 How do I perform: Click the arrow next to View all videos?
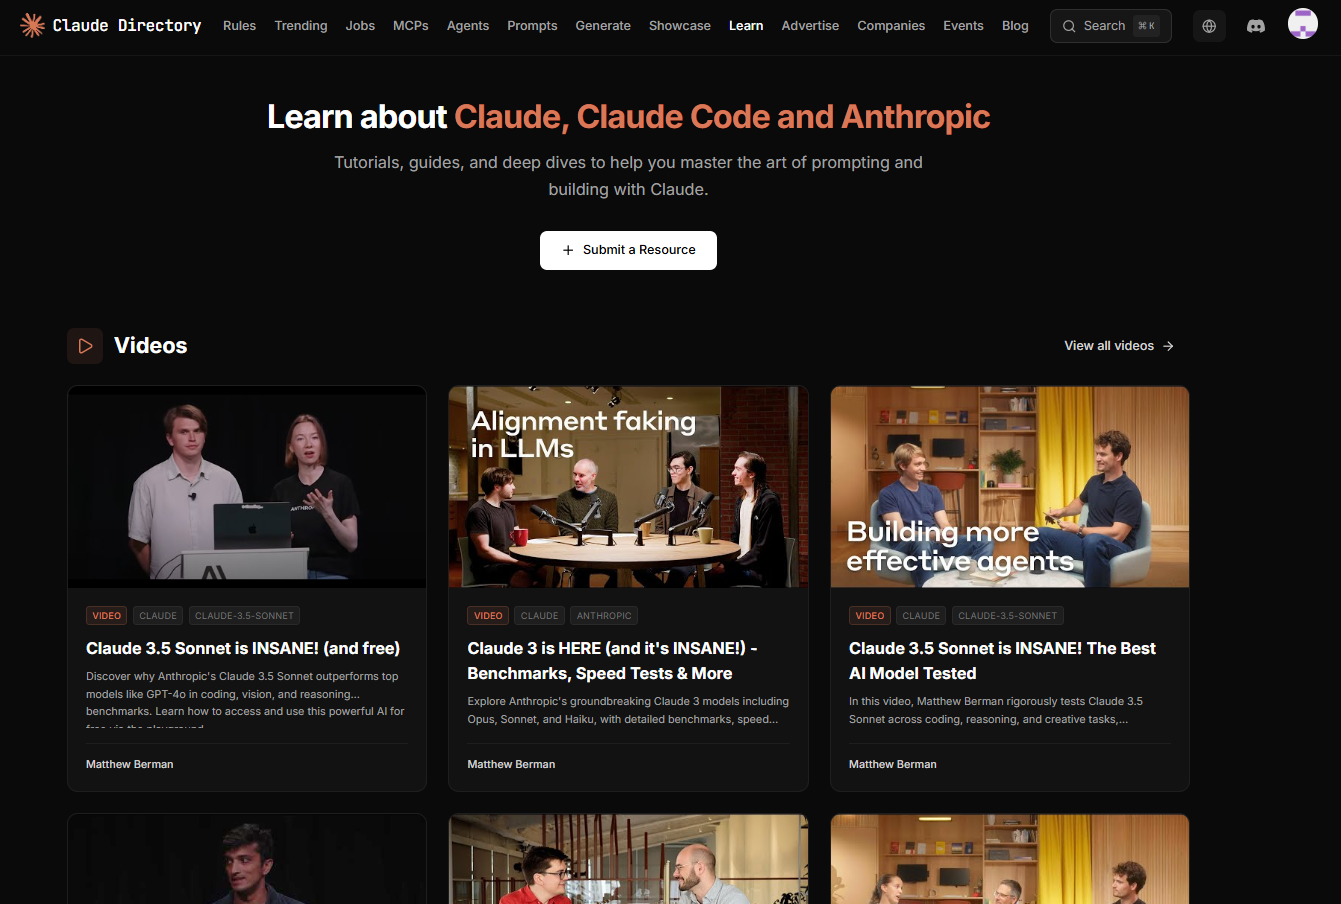point(1167,345)
